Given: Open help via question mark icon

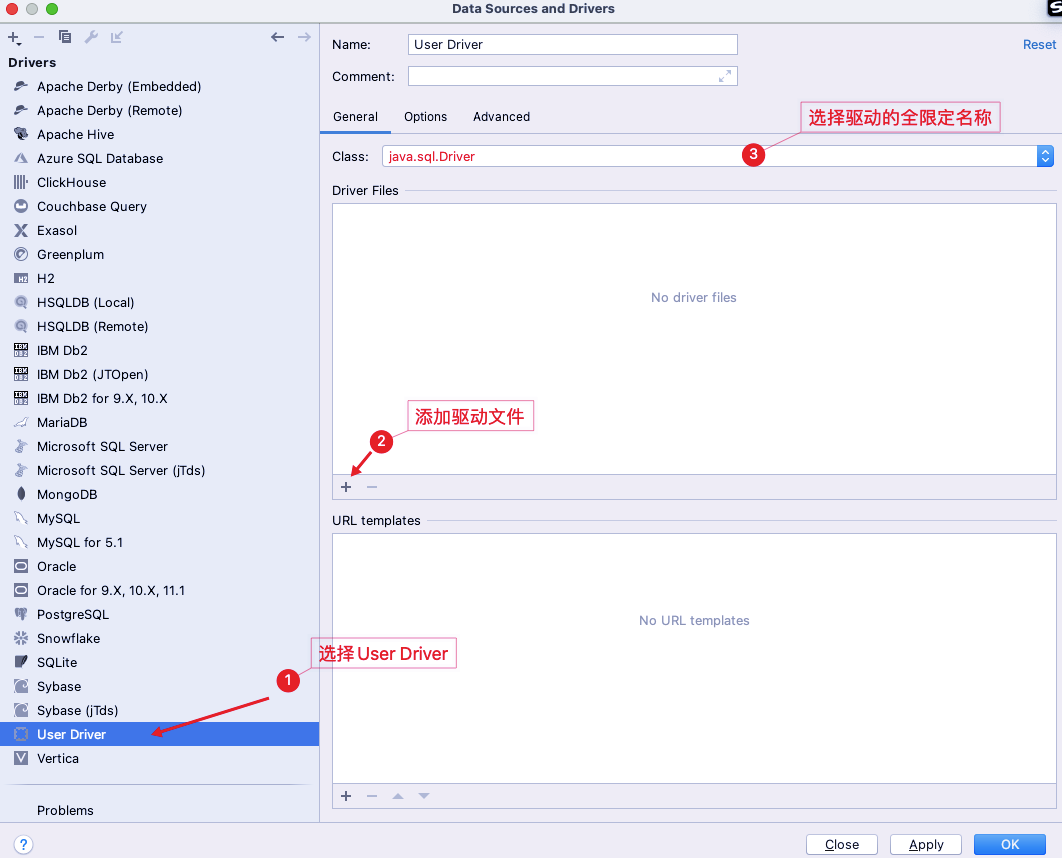Looking at the screenshot, I should click(x=23, y=844).
